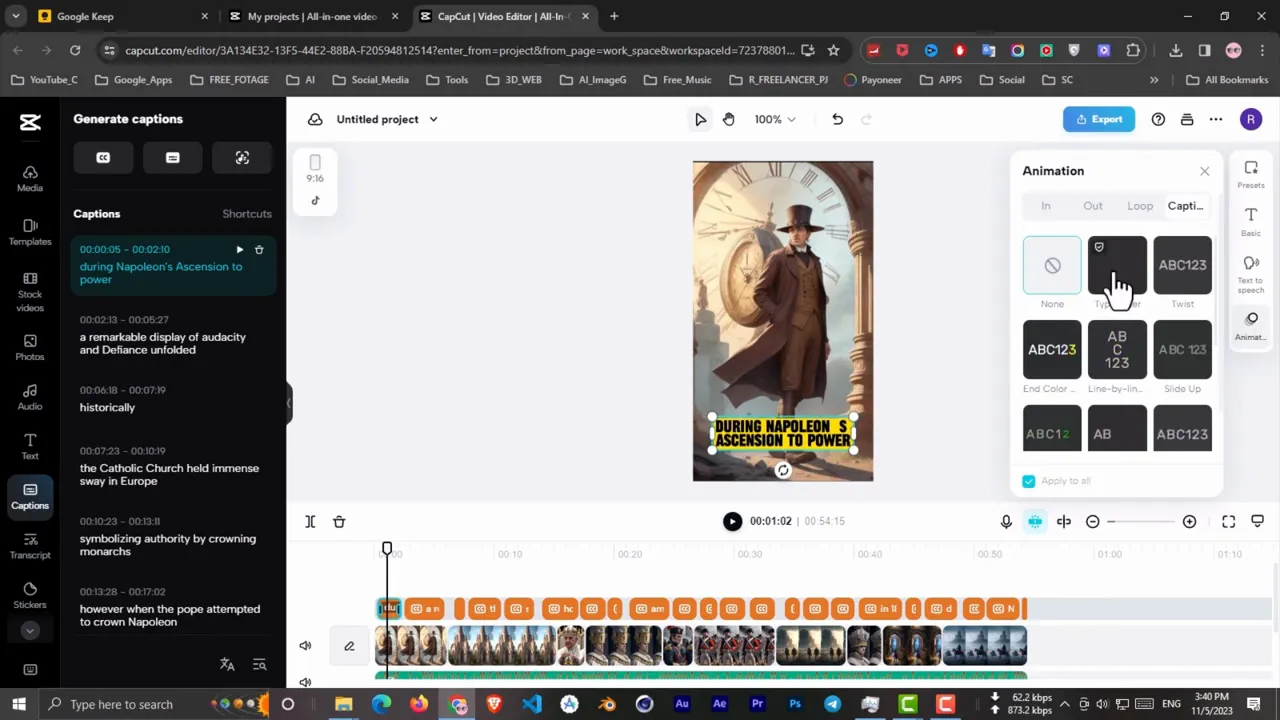Screen dimensions: 1280x720
Task: Open the Text panel in sidebar
Action: pos(30,447)
